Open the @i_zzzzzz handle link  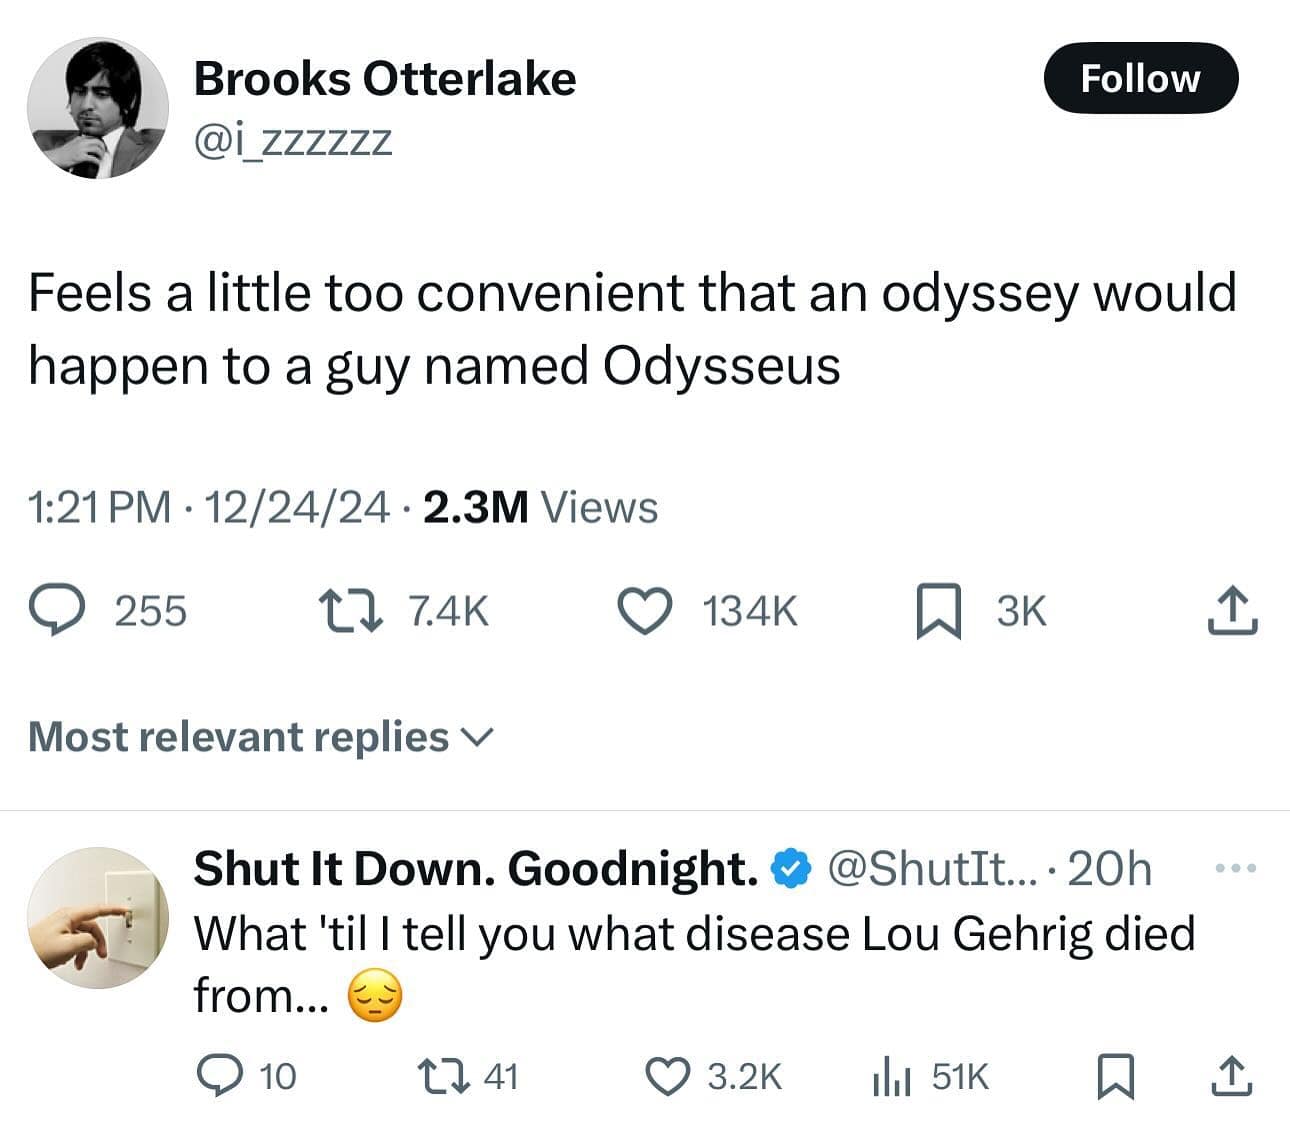click(293, 141)
